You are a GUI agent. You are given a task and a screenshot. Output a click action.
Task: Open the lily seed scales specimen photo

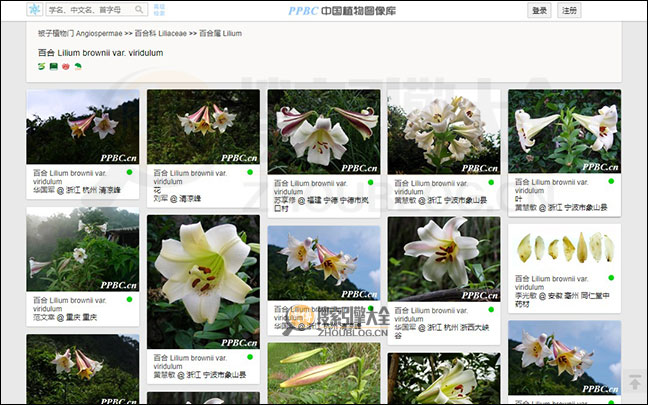click(x=564, y=249)
